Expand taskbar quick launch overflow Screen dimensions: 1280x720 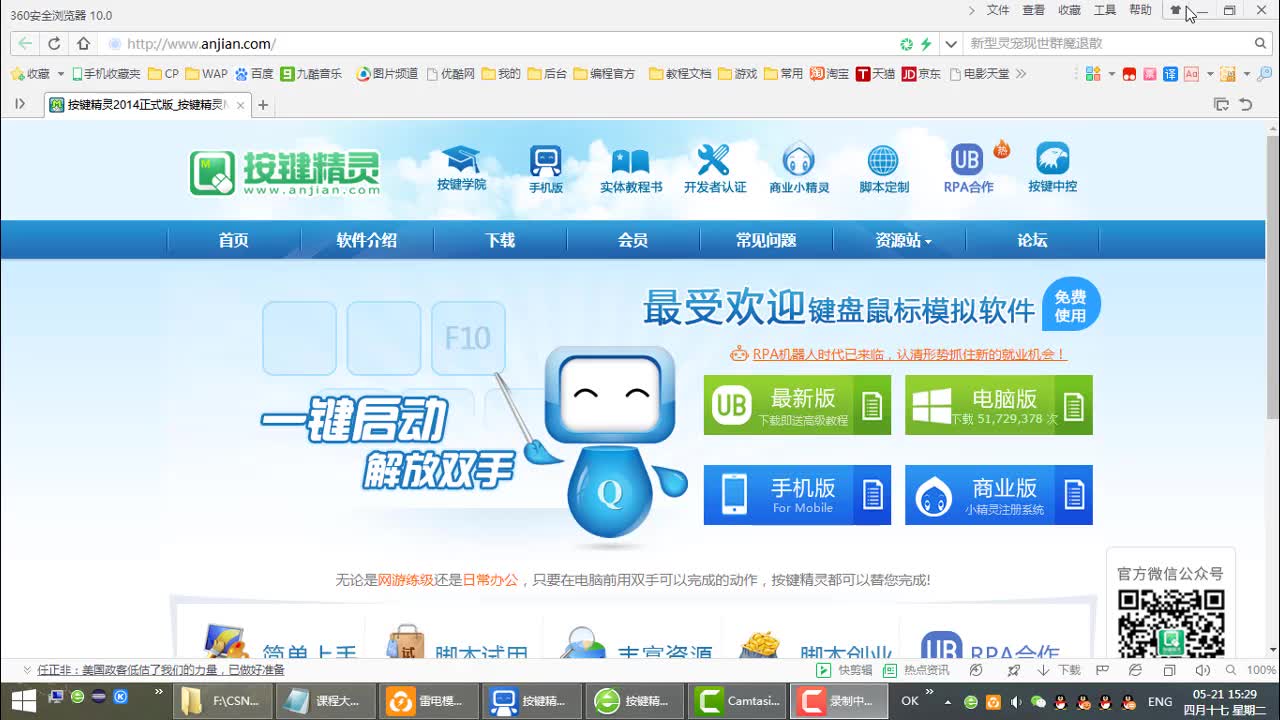tap(159, 692)
